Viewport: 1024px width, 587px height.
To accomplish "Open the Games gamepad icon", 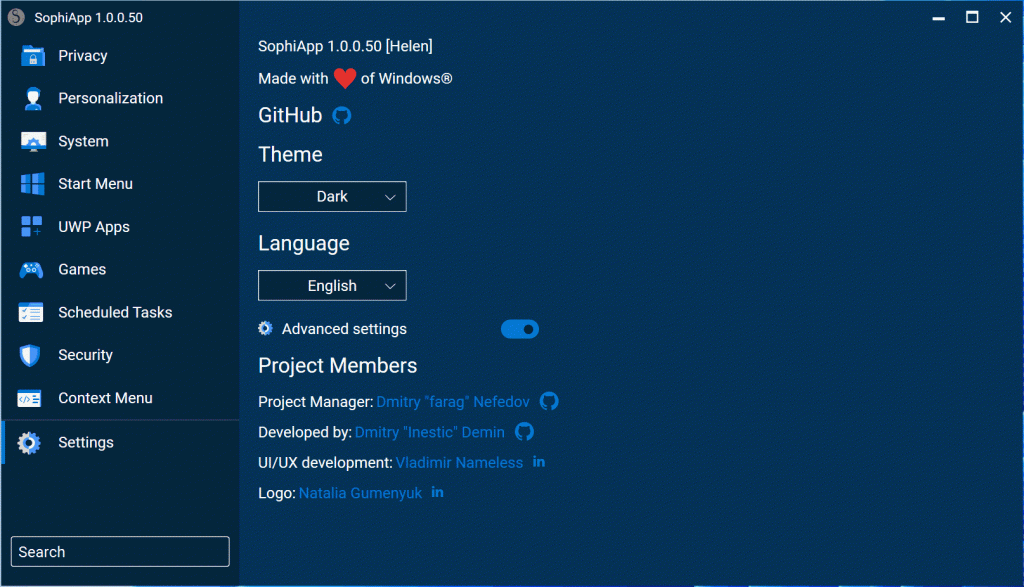I will (x=29, y=269).
